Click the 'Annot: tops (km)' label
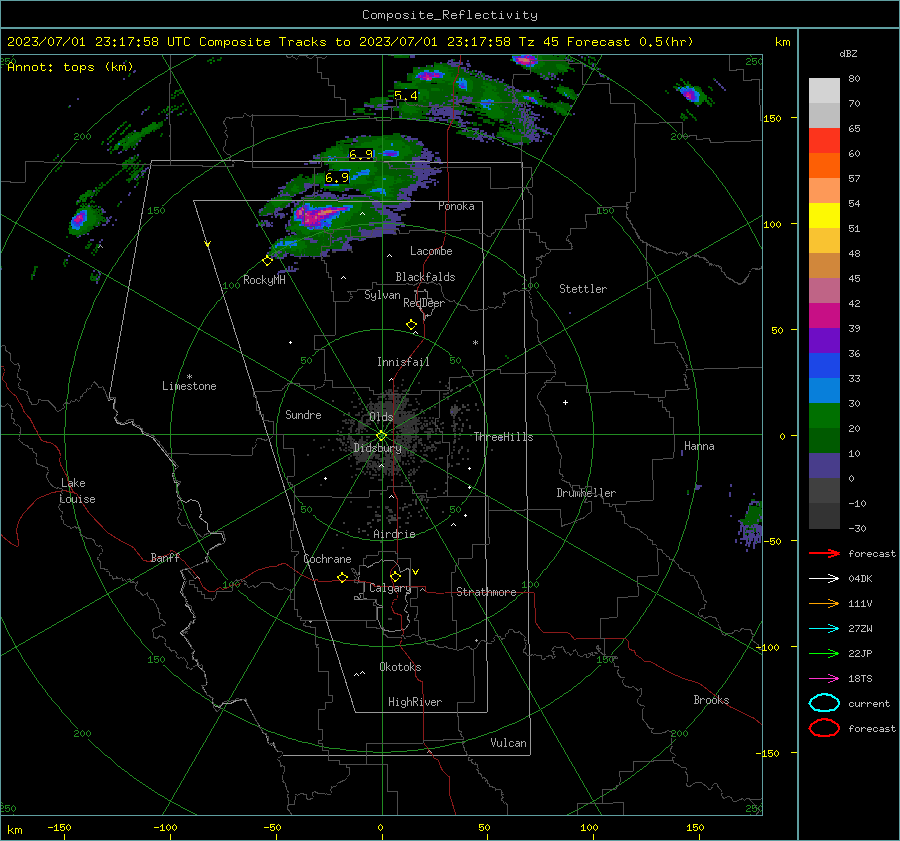900x841 pixels. pos(70,67)
